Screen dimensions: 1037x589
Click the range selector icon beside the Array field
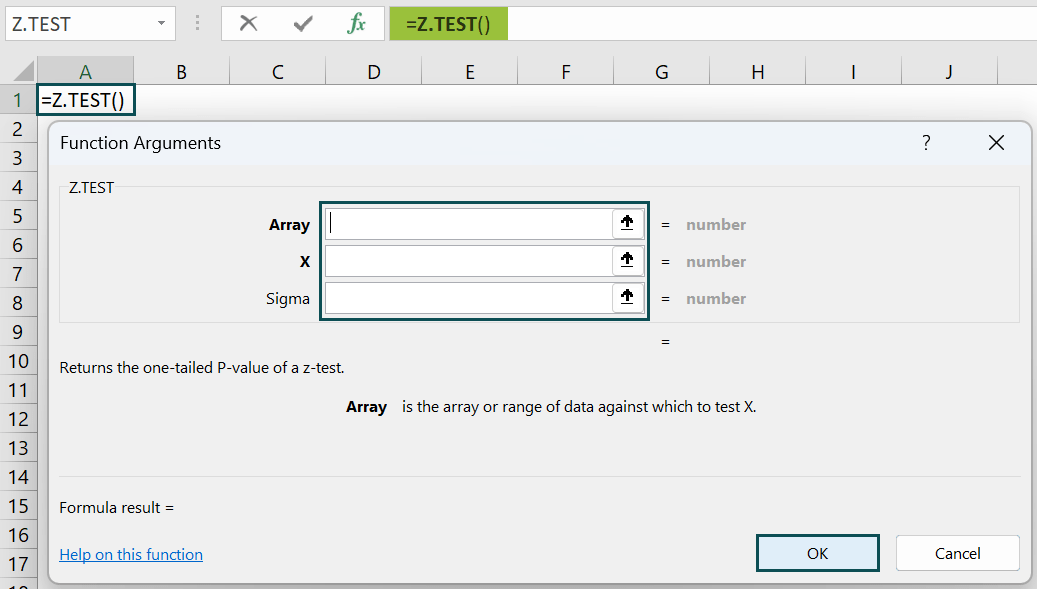627,223
